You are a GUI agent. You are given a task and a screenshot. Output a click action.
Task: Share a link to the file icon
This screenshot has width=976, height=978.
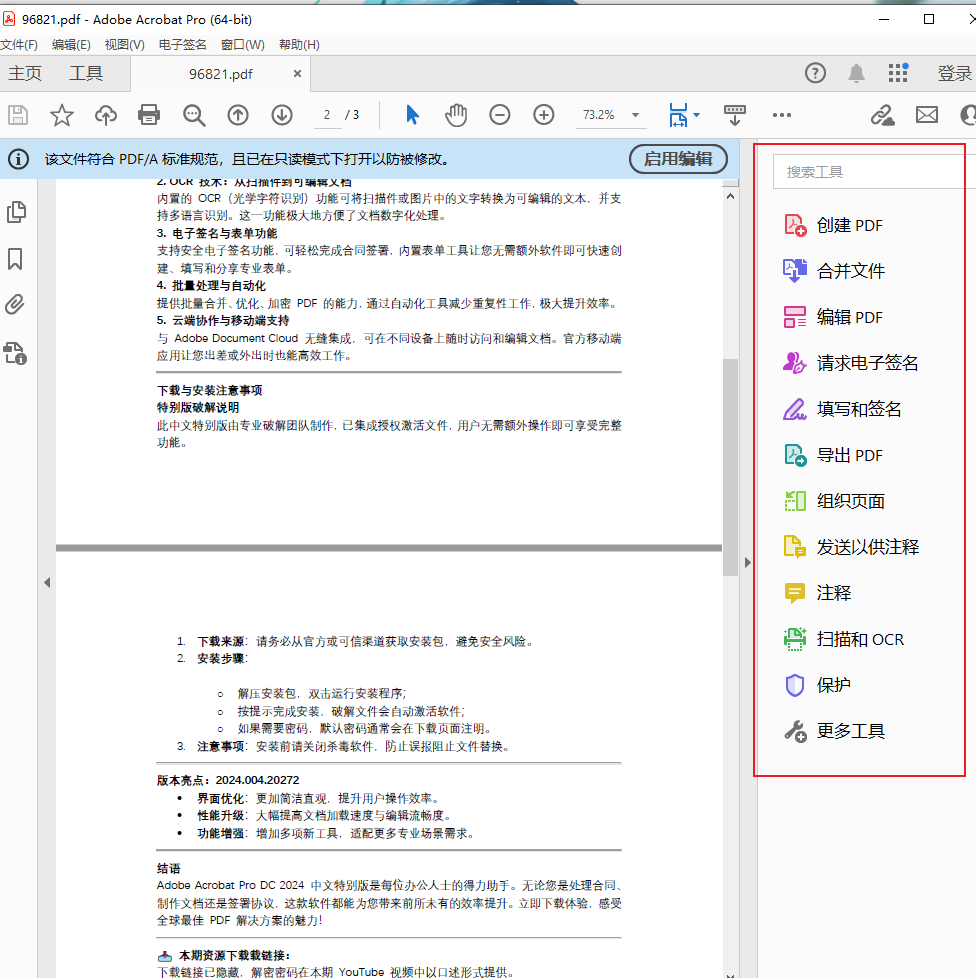882,115
